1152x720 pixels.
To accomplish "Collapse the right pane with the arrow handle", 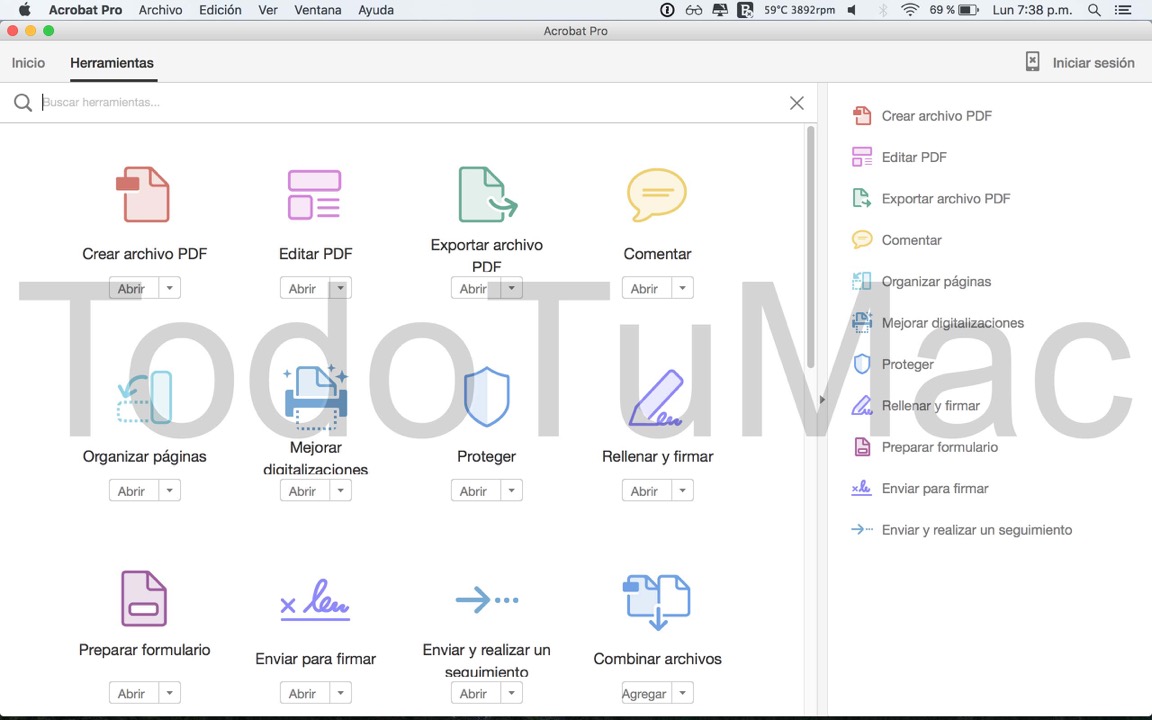I will tap(822, 400).
